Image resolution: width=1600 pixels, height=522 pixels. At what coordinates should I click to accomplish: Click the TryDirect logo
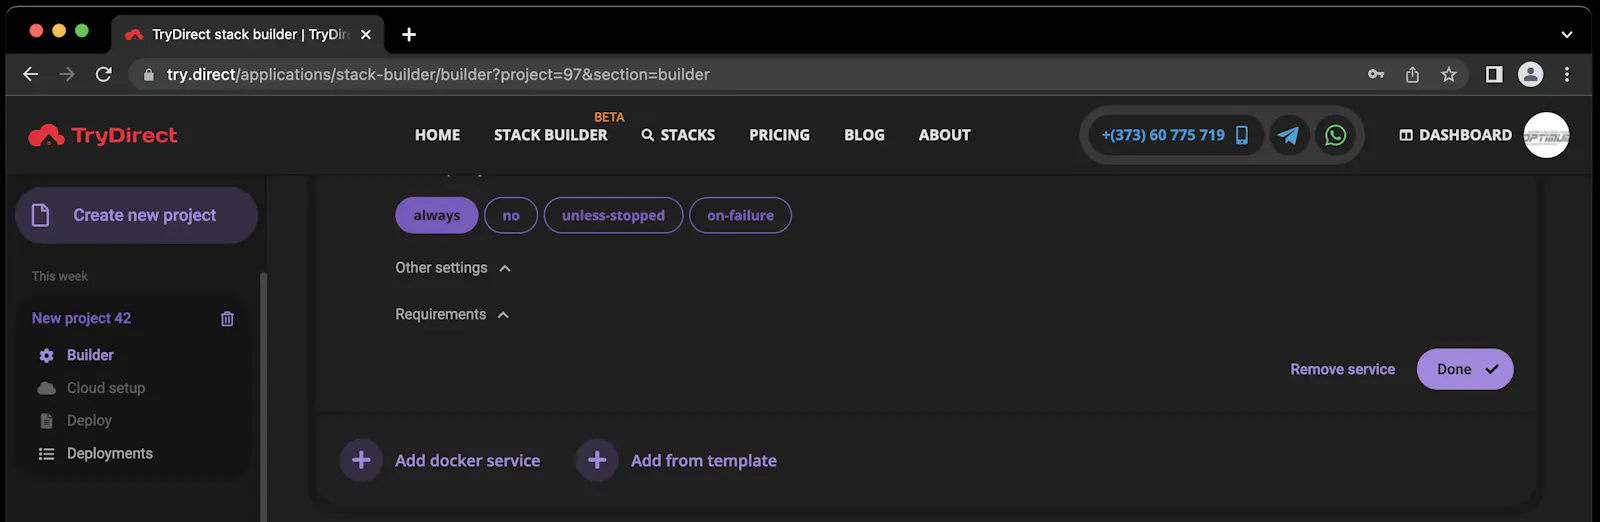pyautogui.click(x=103, y=135)
